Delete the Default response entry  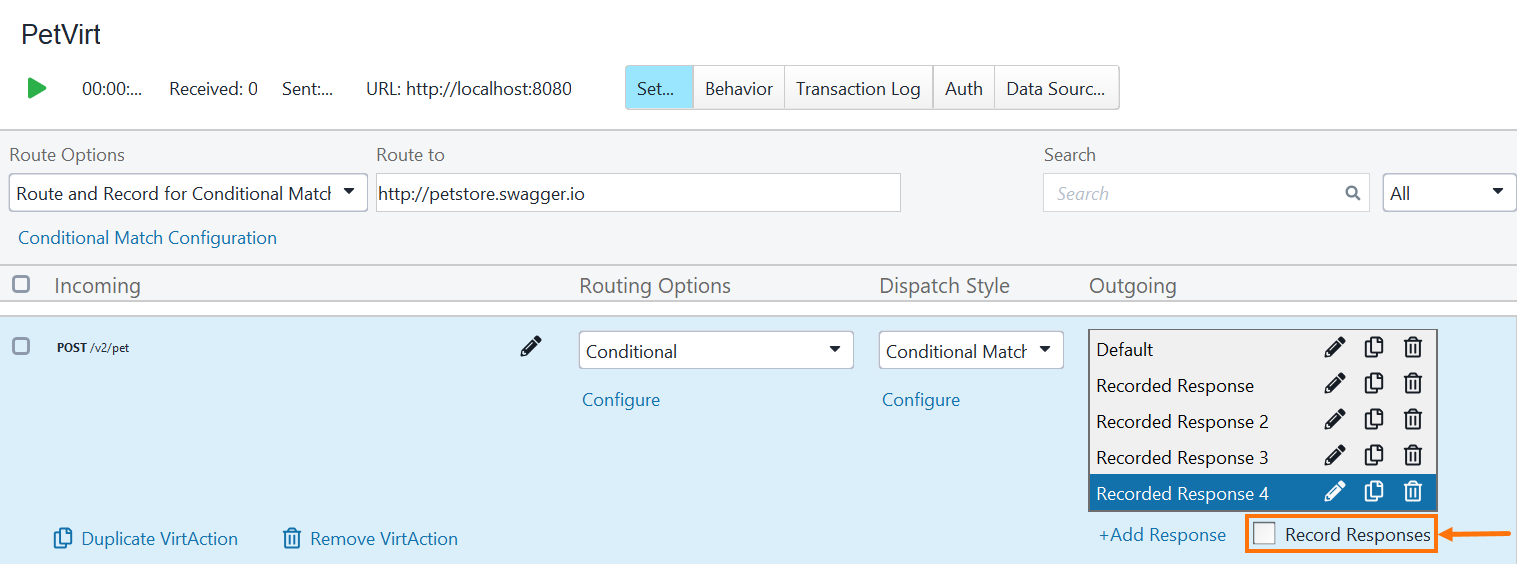click(x=1412, y=348)
